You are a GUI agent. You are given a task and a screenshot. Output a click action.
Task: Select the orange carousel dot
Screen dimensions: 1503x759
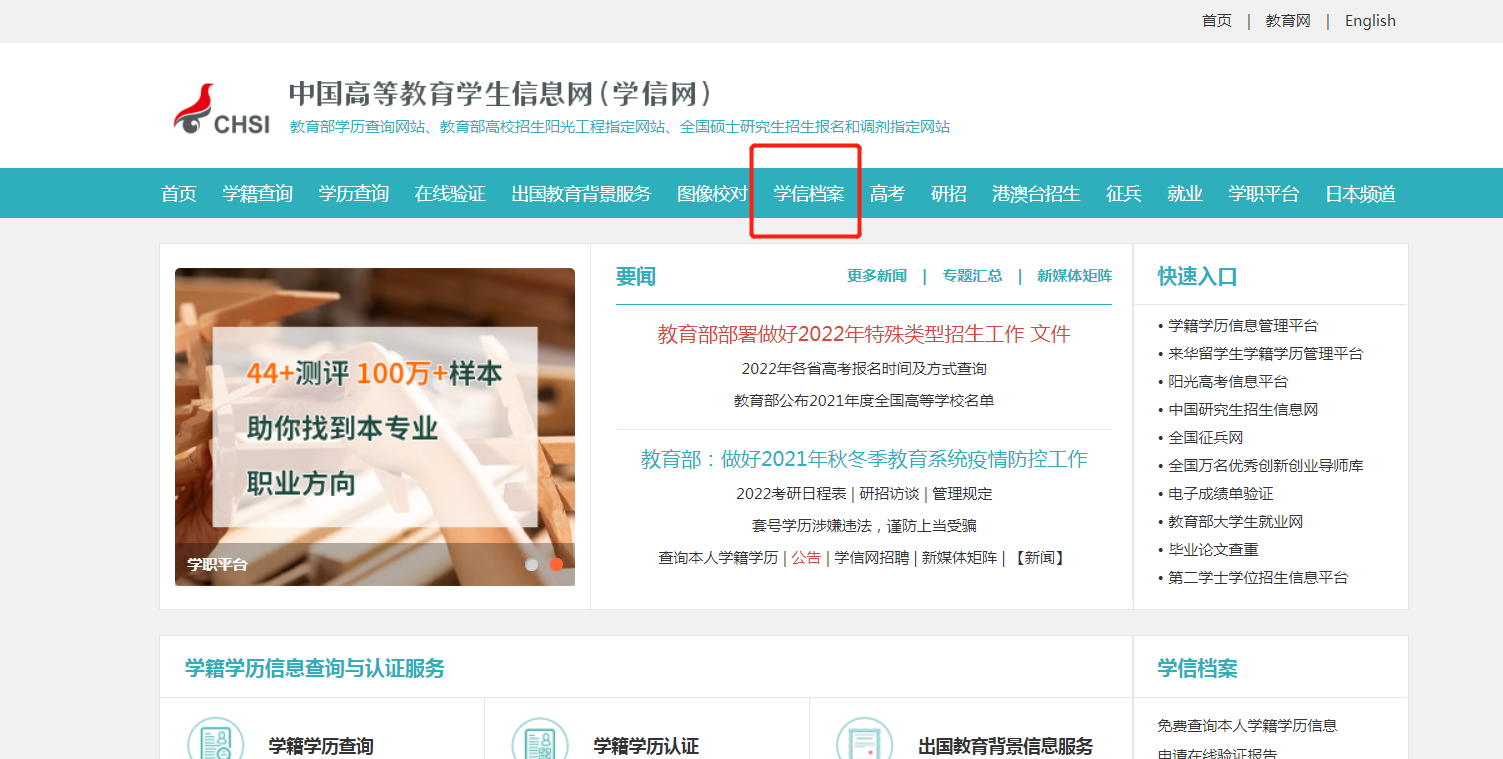click(x=556, y=564)
